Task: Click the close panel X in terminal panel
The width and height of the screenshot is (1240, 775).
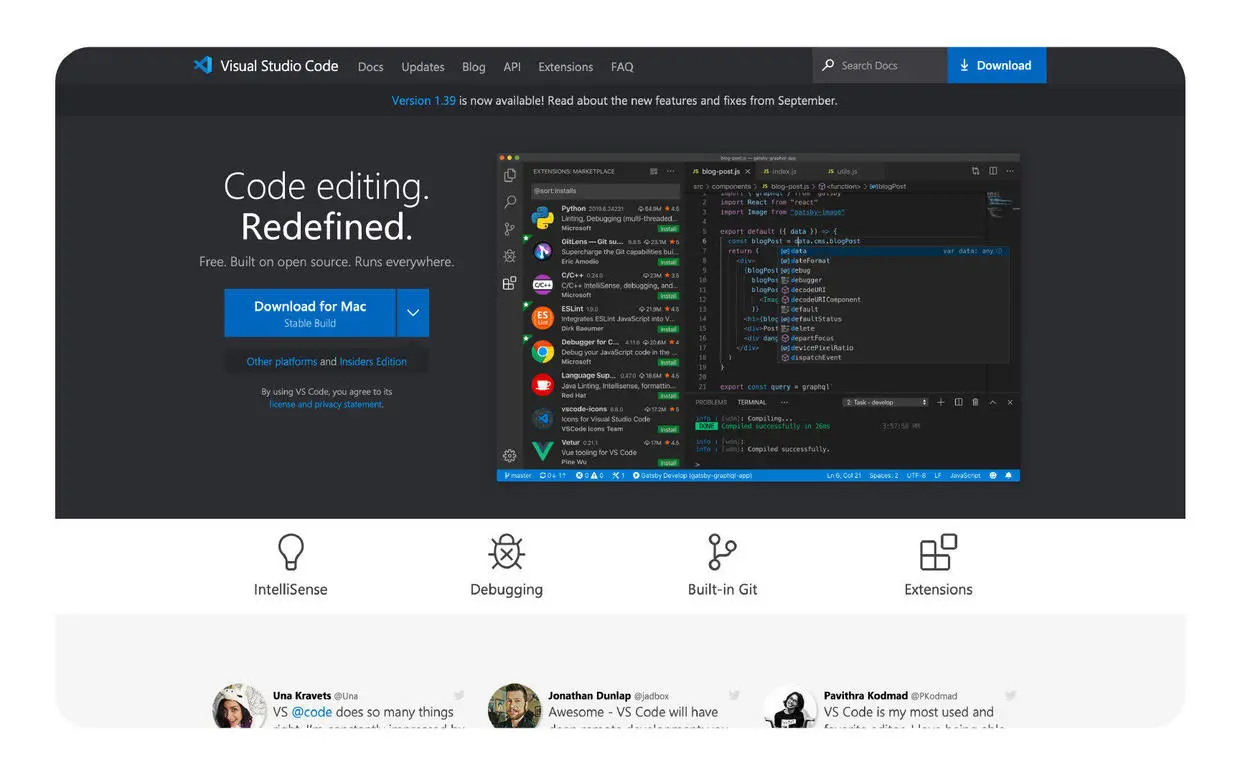Action: (1010, 402)
